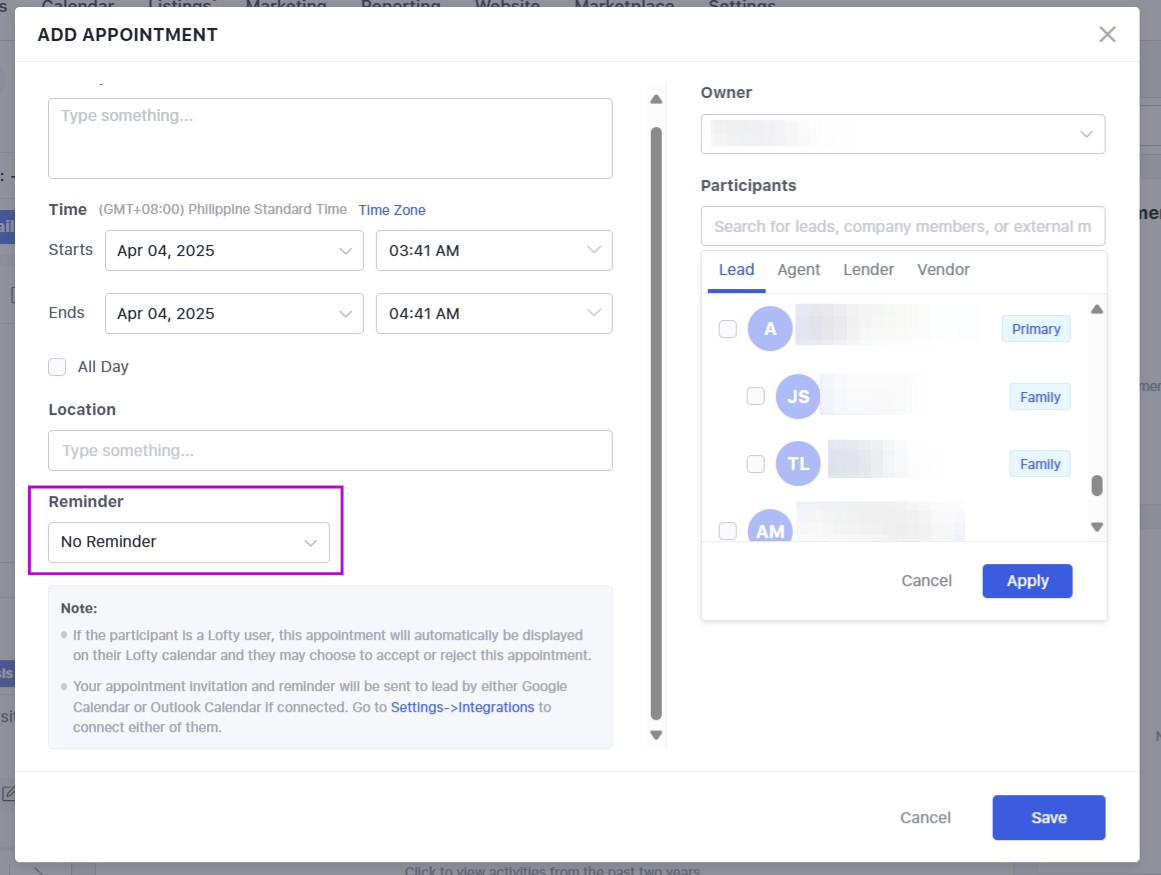Open the Settings->Integrations link
1161x875 pixels.
click(462, 707)
